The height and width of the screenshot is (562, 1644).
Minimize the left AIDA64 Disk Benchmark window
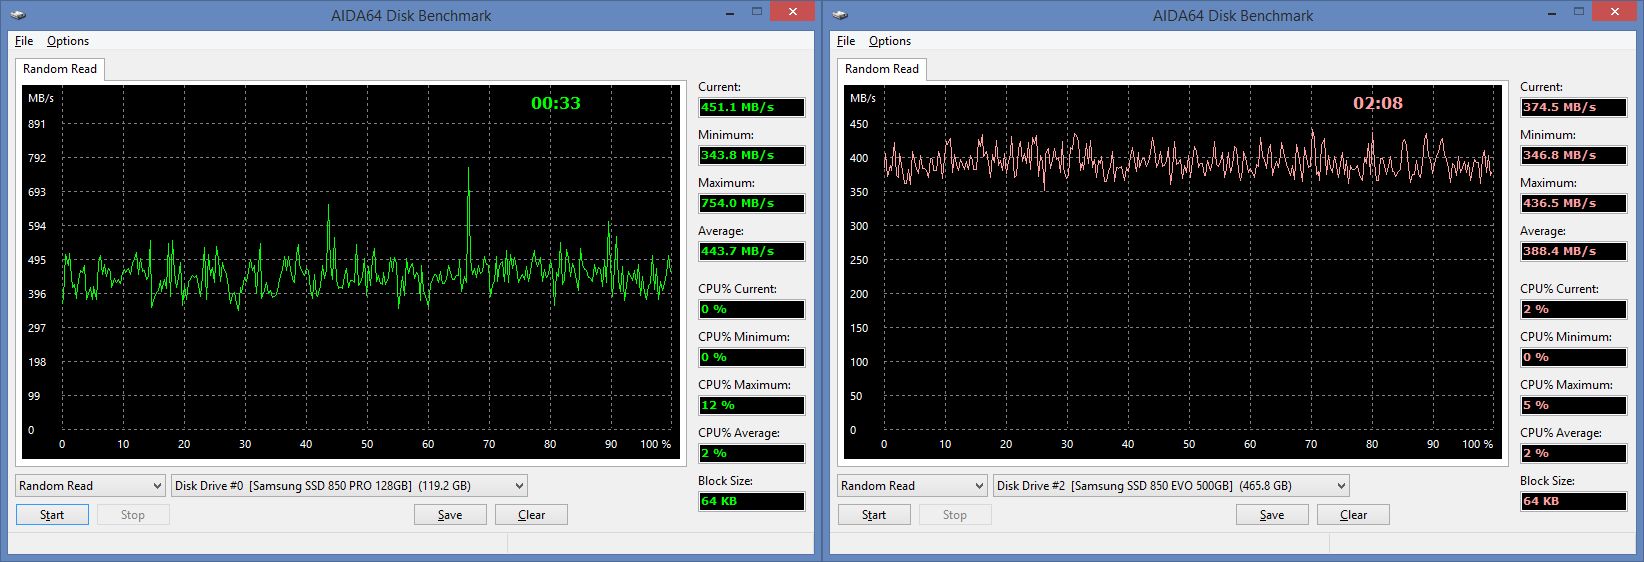pos(729,12)
